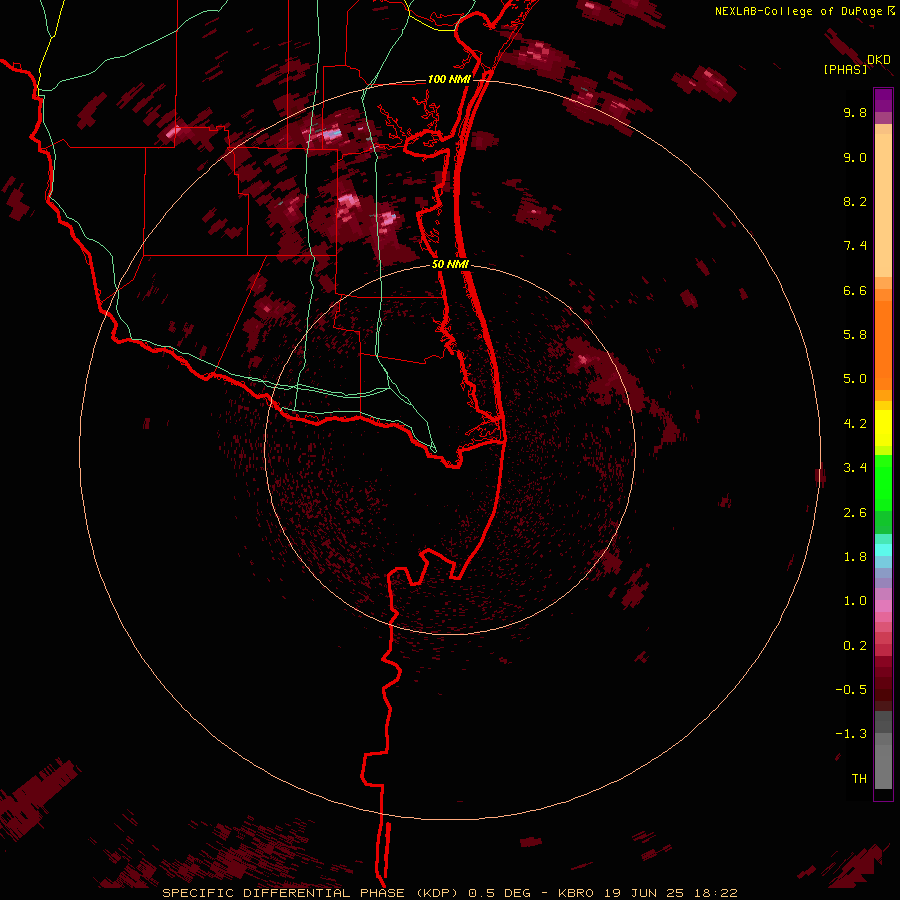The image size is (900, 900).
Task: Click the 5.0 value on the scale
Action: coord(855,379)
